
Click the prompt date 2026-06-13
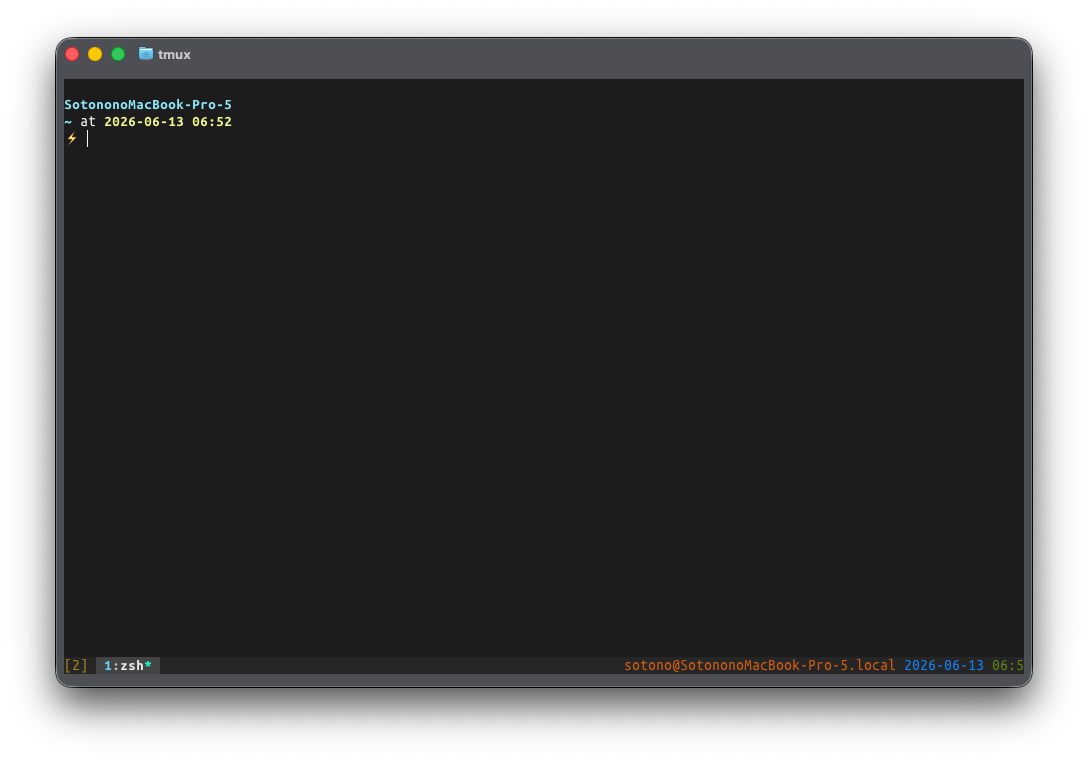(144, 121)
